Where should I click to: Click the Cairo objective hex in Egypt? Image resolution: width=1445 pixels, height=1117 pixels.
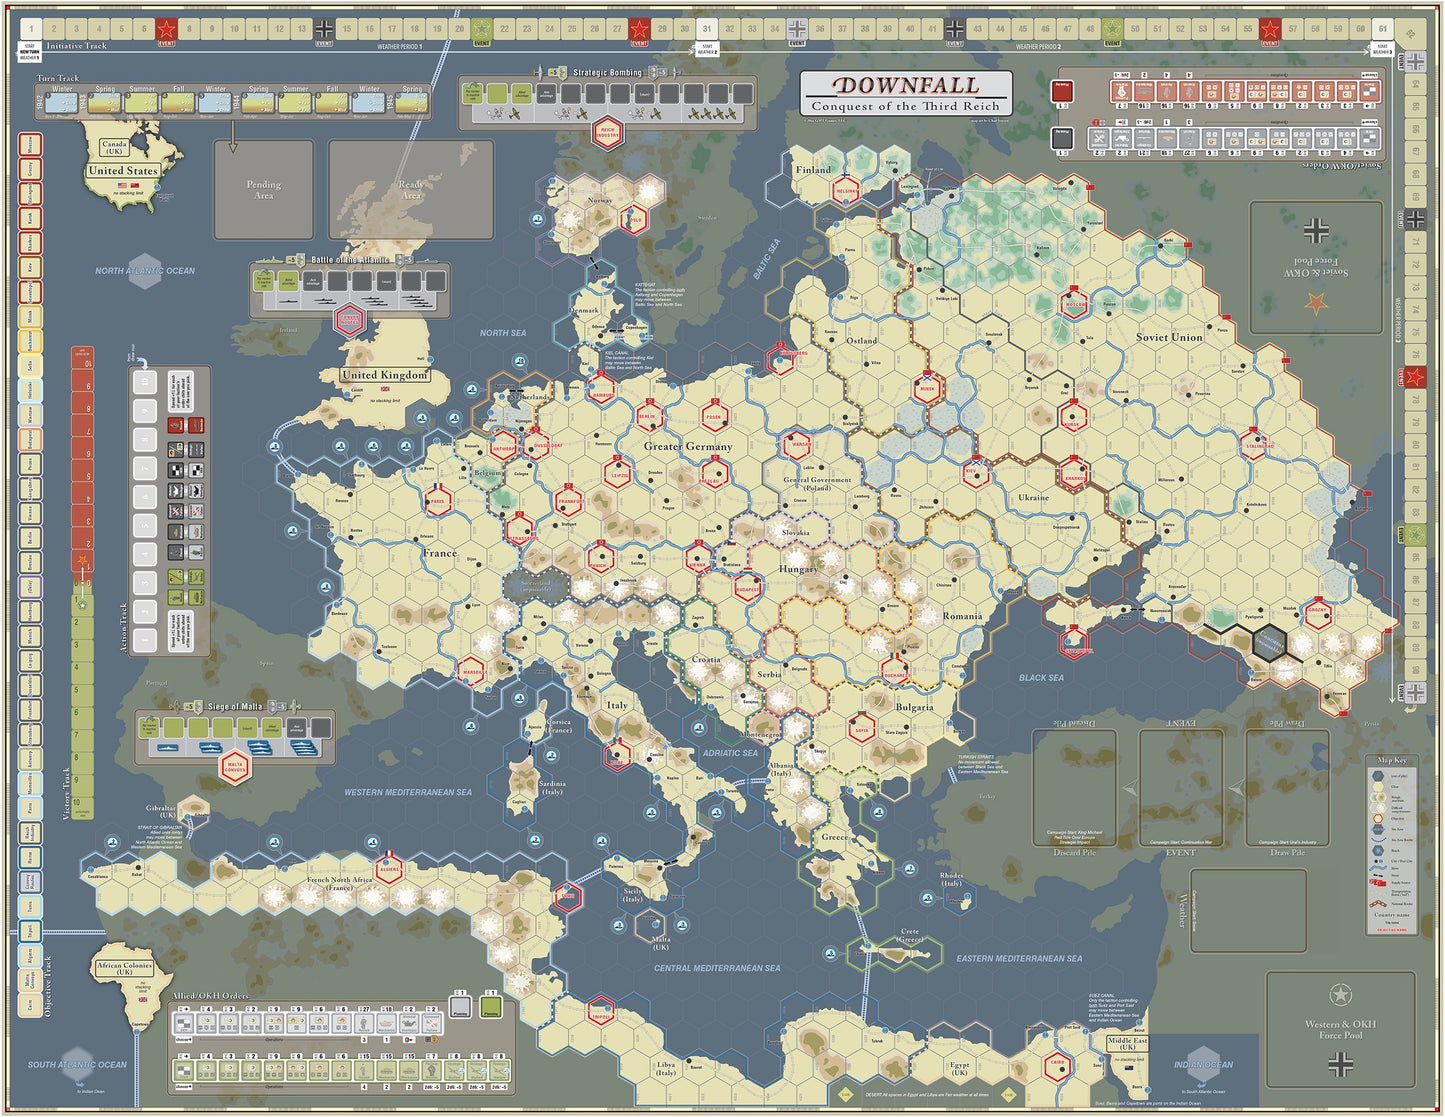click(x=1058, y=1064)
